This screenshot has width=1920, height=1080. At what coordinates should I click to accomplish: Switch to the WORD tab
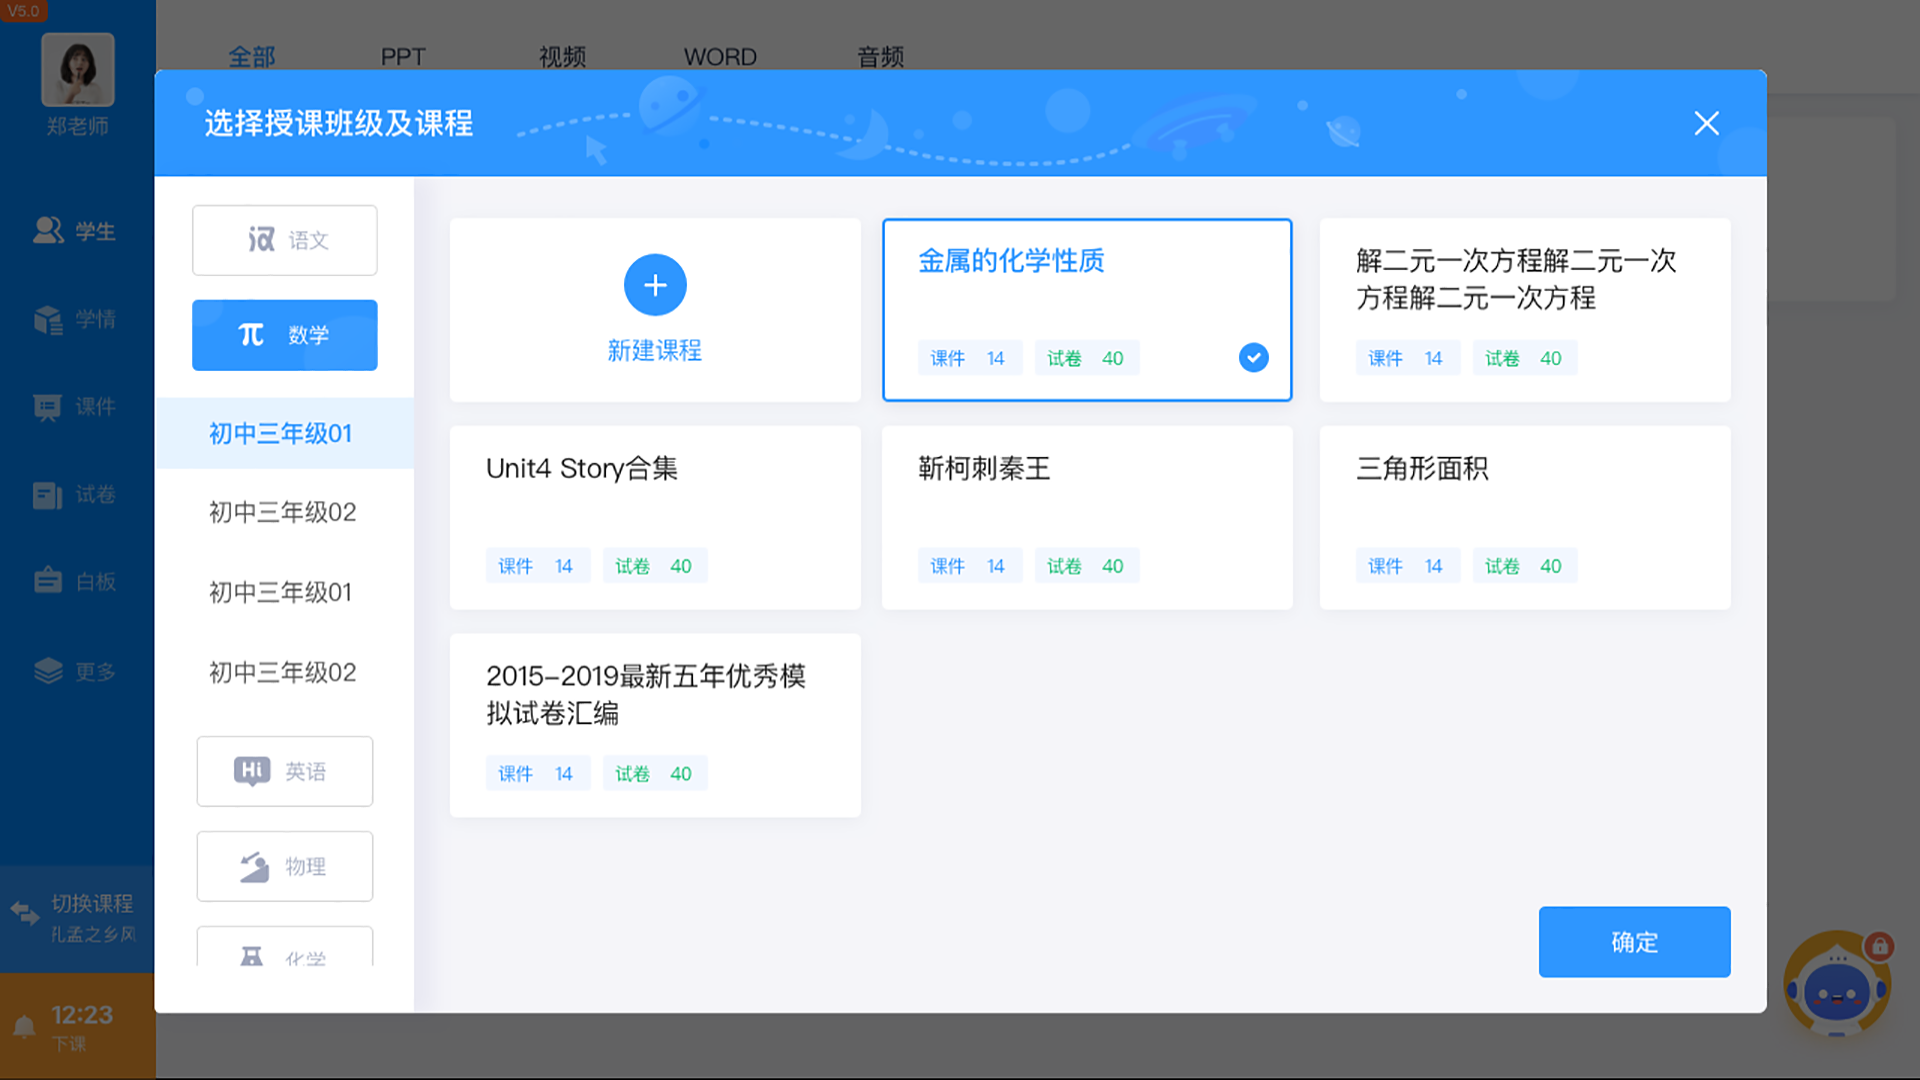pyautogui.click(x=720, y=57)
